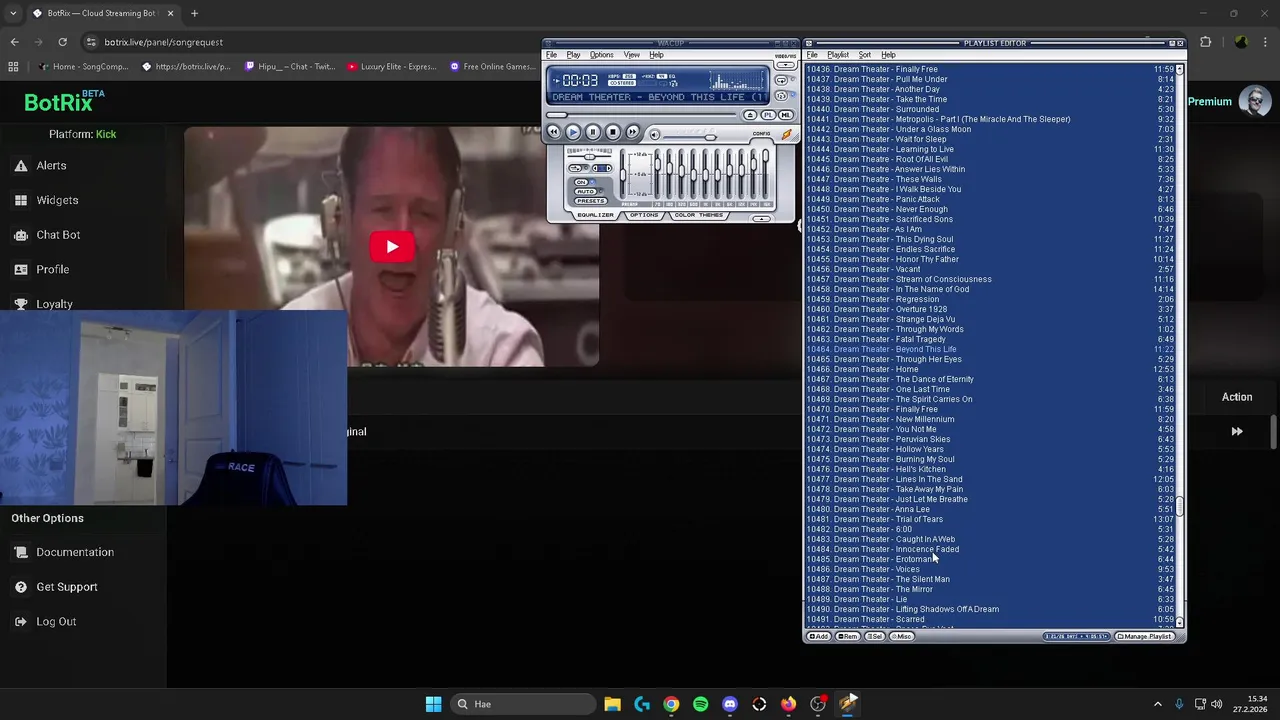Open the Playlist Editor Sort menu
Screen dimensions: 1280x720
click(864, 55)
